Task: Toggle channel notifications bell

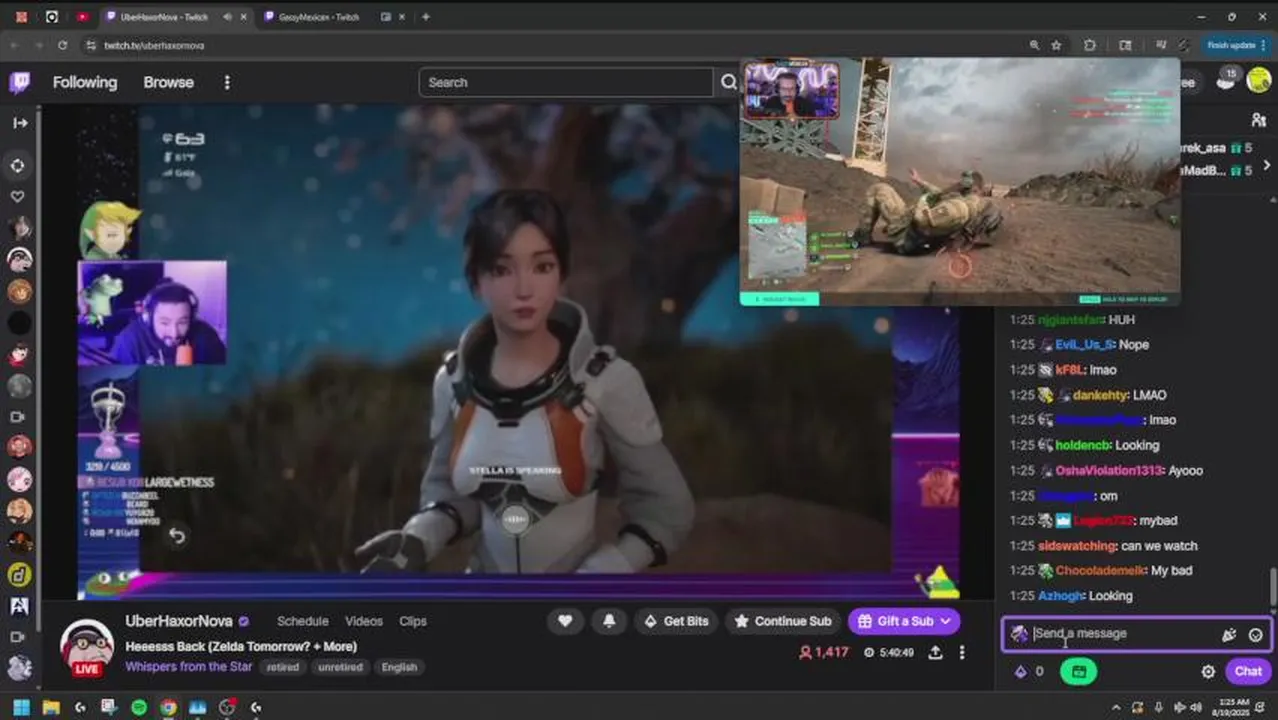Action: 609,621
